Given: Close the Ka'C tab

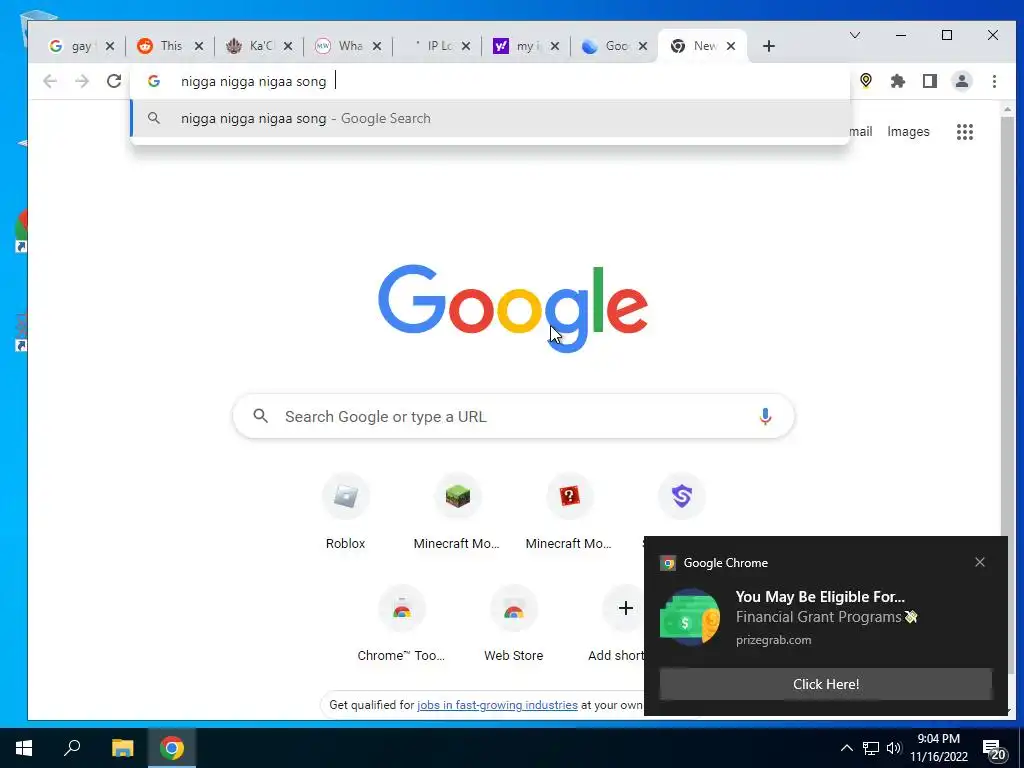Looking at the screenshot, I should [288, 46].
